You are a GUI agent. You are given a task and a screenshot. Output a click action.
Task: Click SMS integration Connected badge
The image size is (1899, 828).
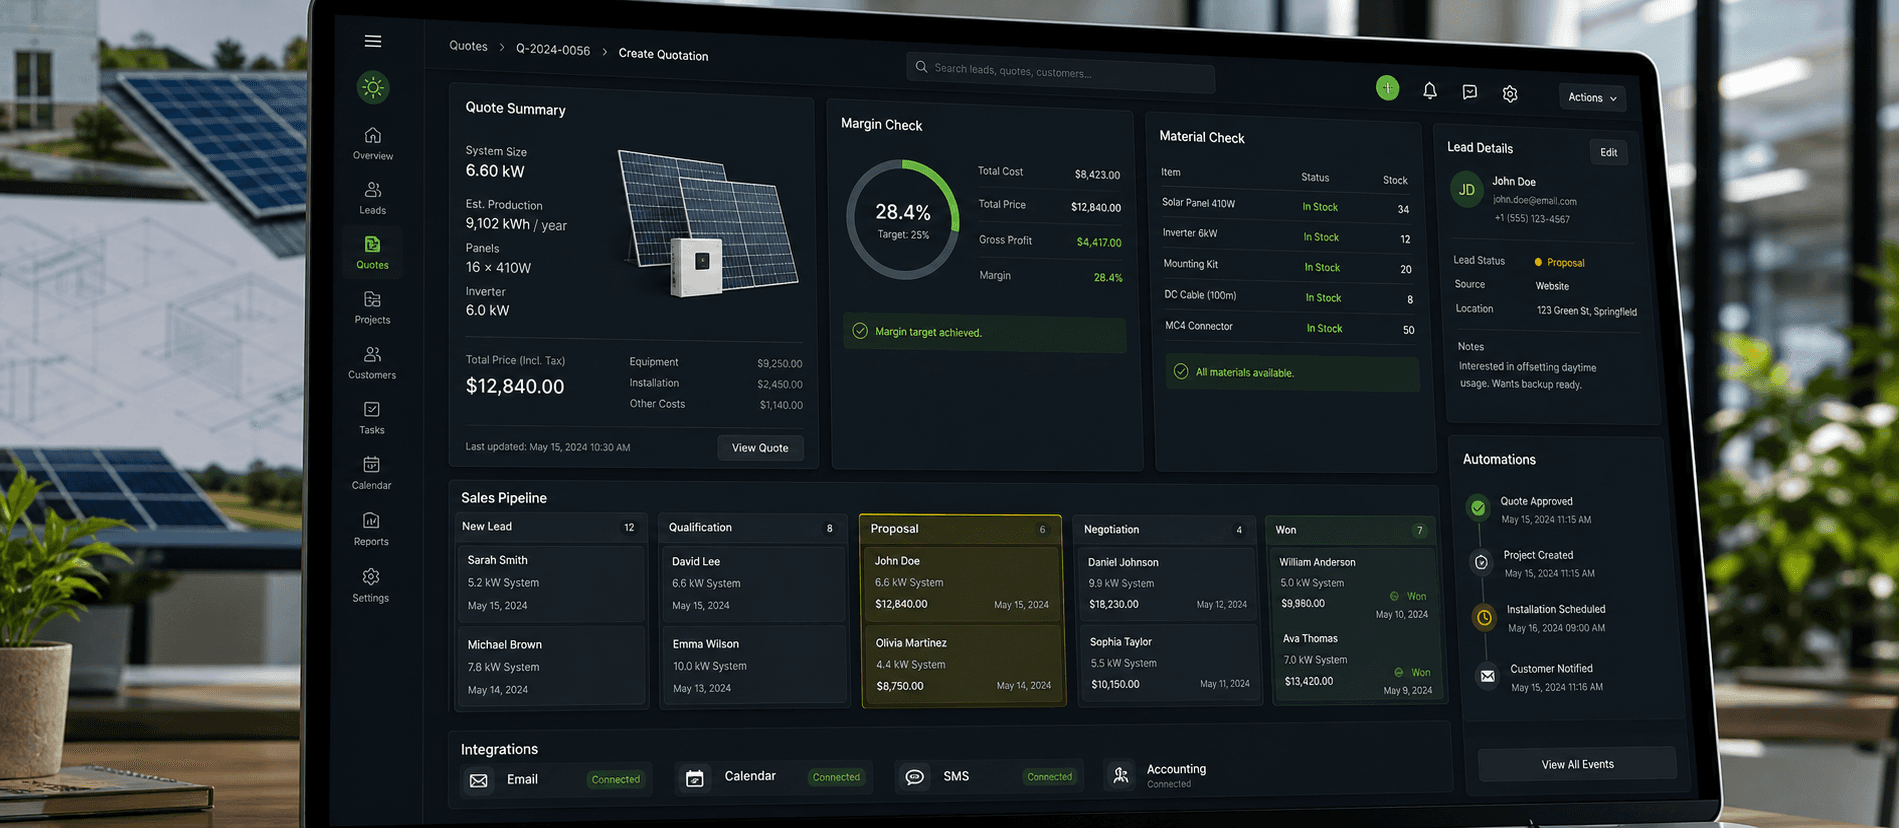pos(1049,777)
